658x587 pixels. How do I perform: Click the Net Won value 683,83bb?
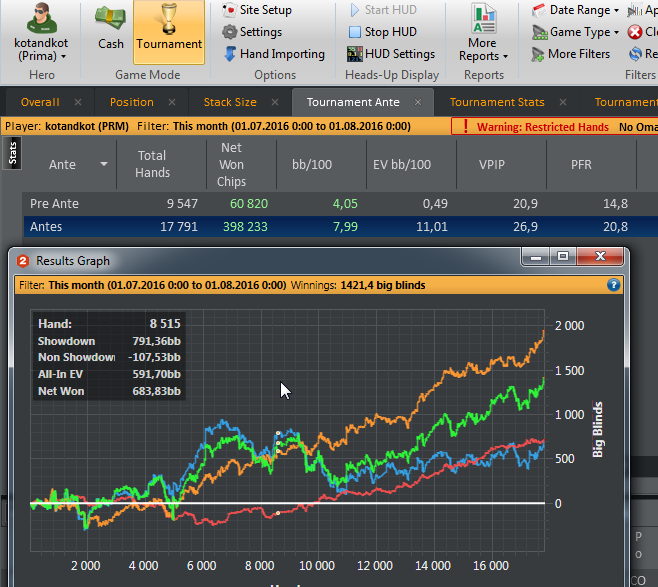[x=157, y=391]
